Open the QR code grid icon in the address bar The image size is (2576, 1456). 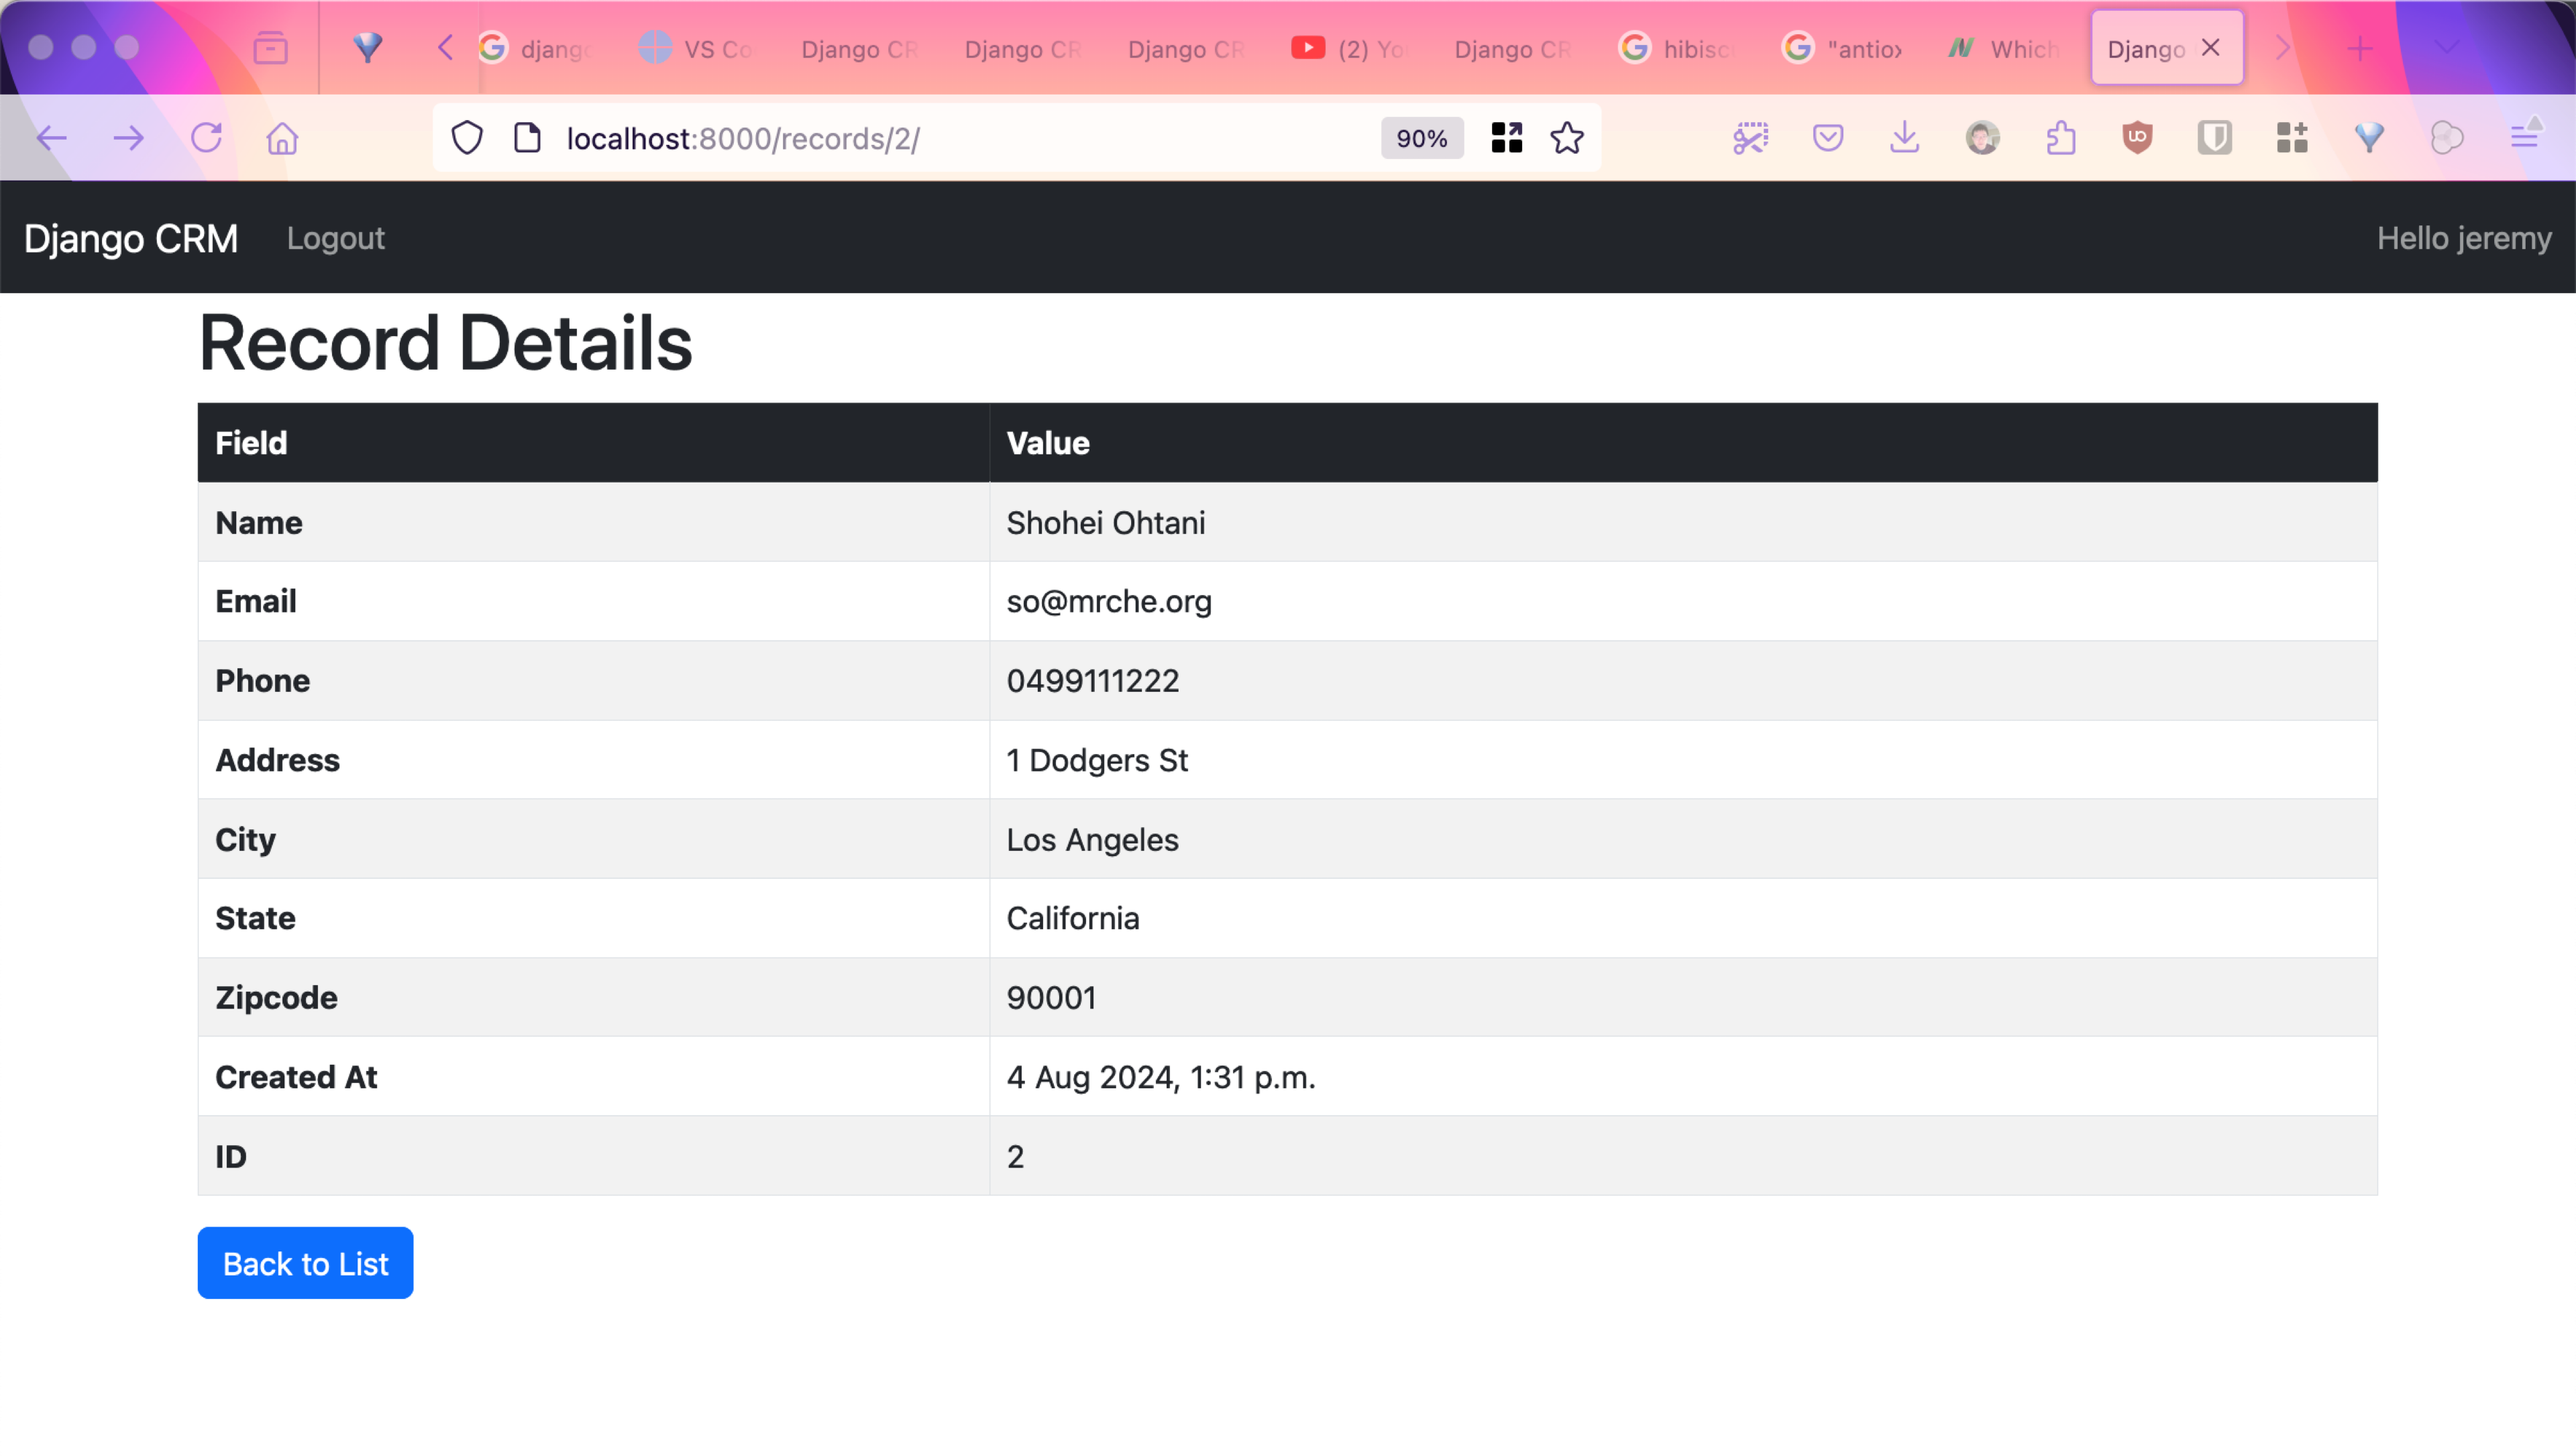click(1506, 138)
